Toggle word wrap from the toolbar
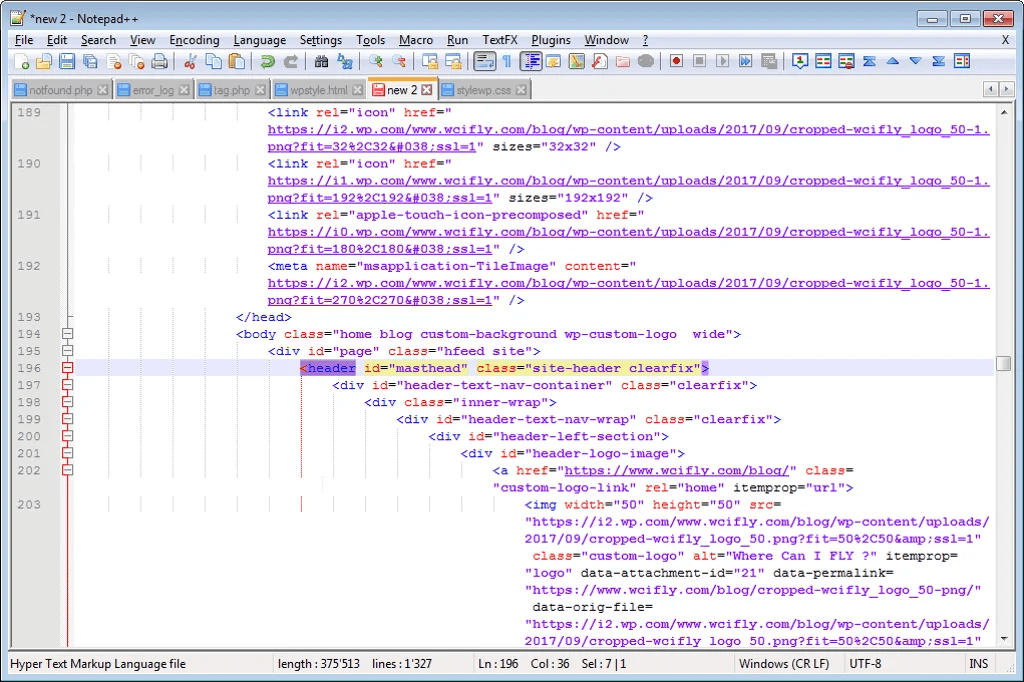 pos(485,61)
